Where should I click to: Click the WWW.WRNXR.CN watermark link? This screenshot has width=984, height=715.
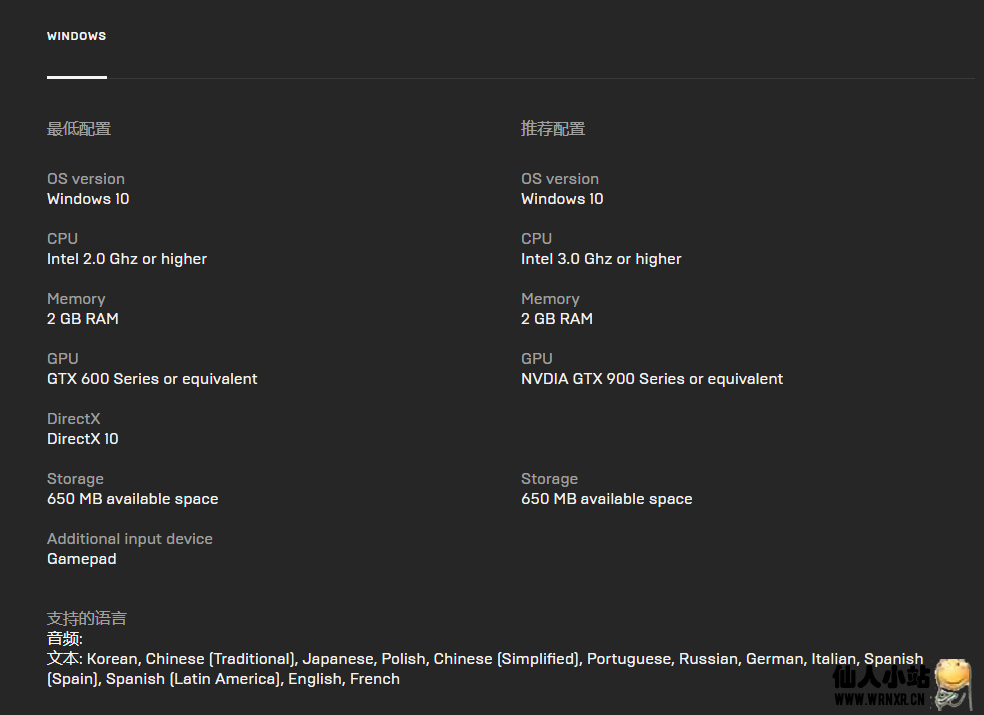(879, 699)
